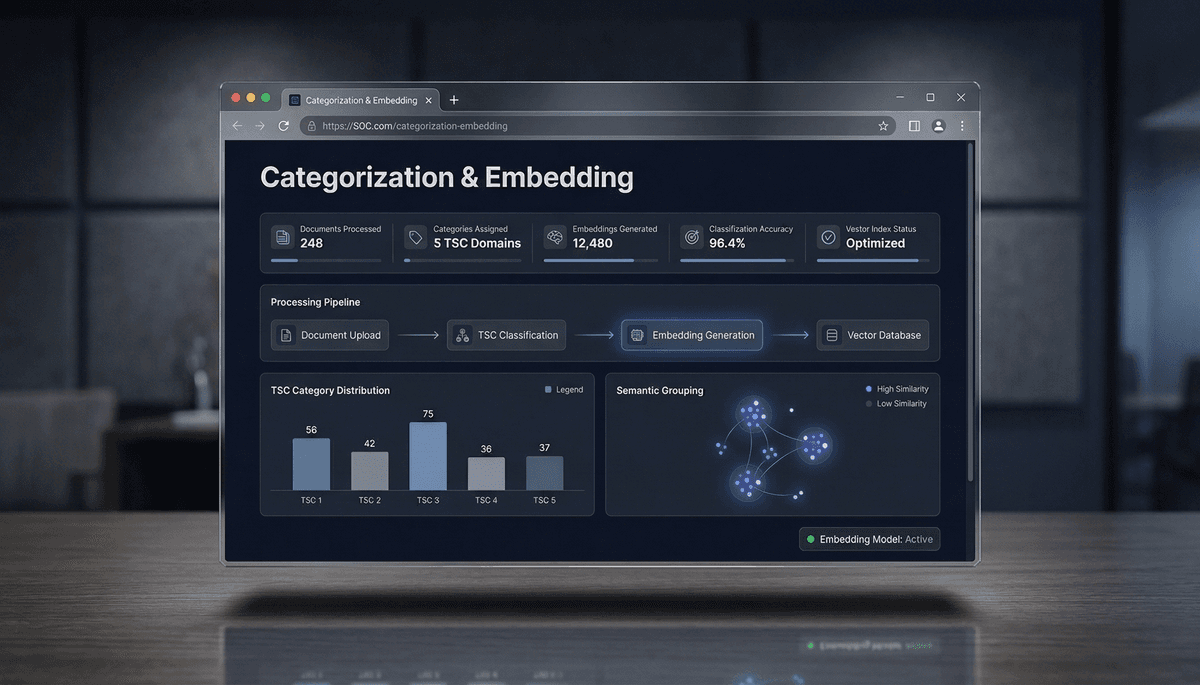Select the Embedding Generation pipeline step

(692, 335)
